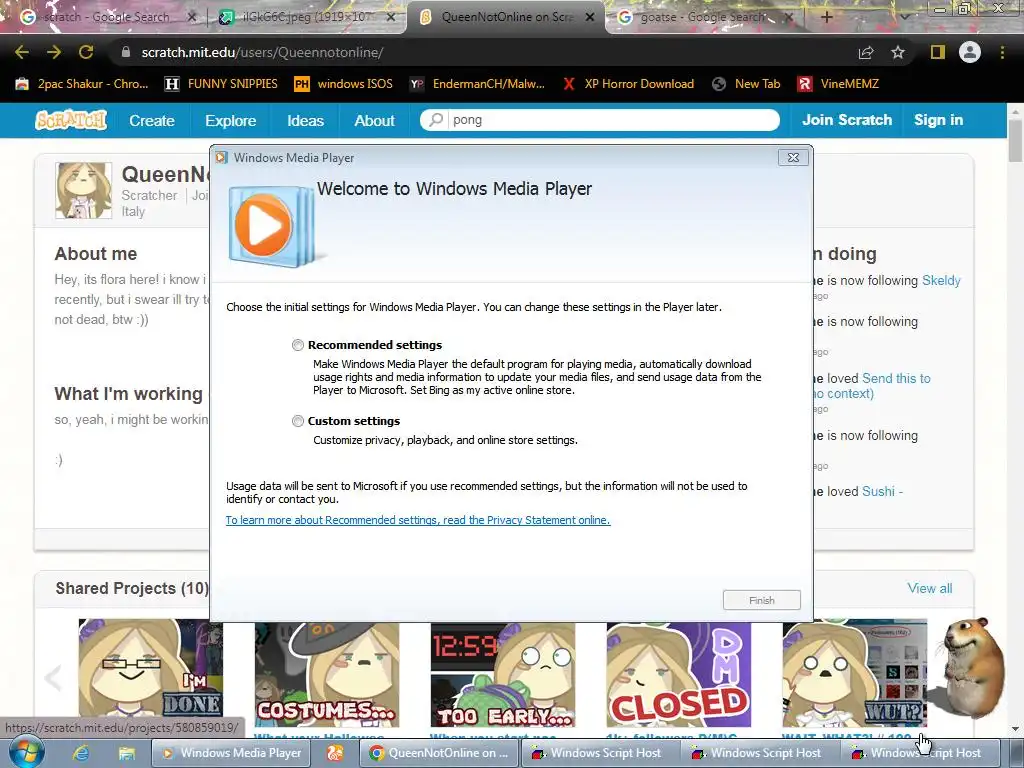This screenshot has height=768, width=1024.
Task: Open a new browser tab
Action: (x=826, y=17)
